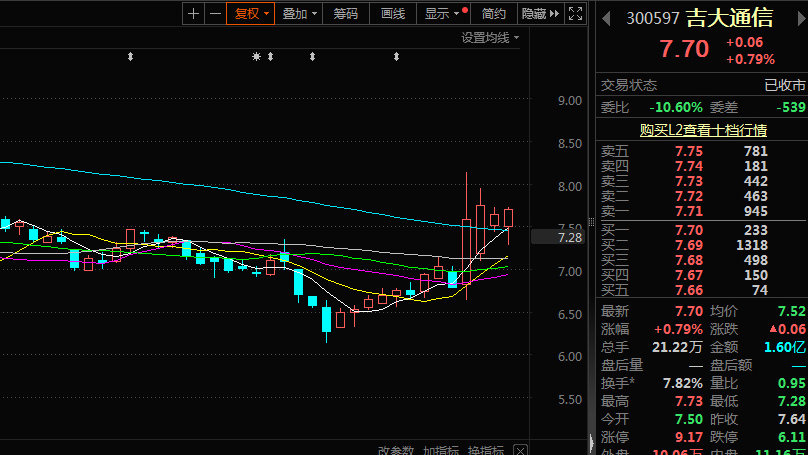Toggle 简约 simple view mode
This screenshot has width=809, height=455.
pyautogui.click(x=493, y=13)
